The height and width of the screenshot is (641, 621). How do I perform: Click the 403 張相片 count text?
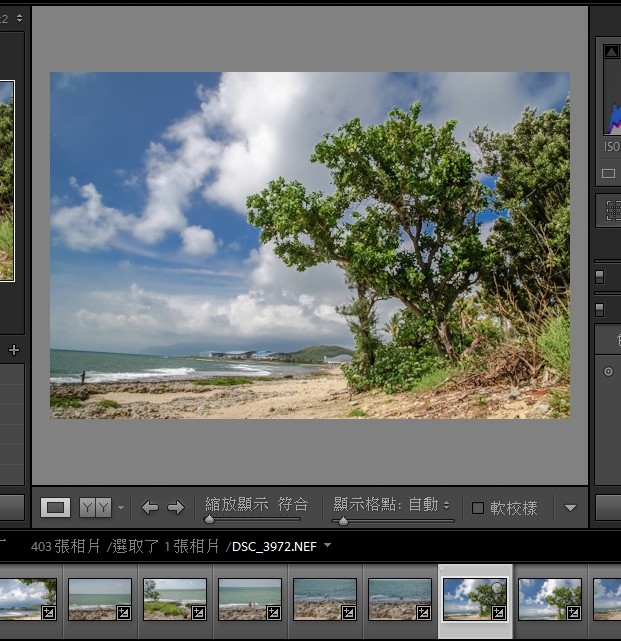65,547
